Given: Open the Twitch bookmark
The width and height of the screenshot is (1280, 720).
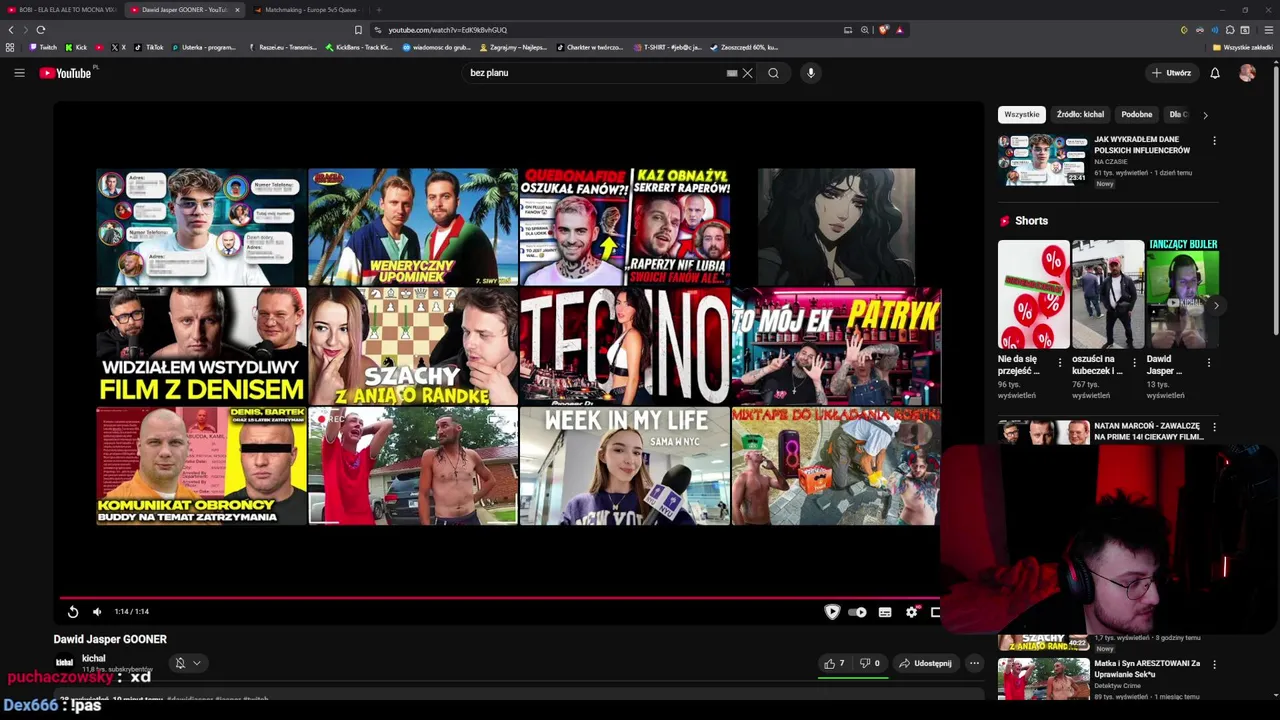Looking at the screenshot, I should (43, 47).
